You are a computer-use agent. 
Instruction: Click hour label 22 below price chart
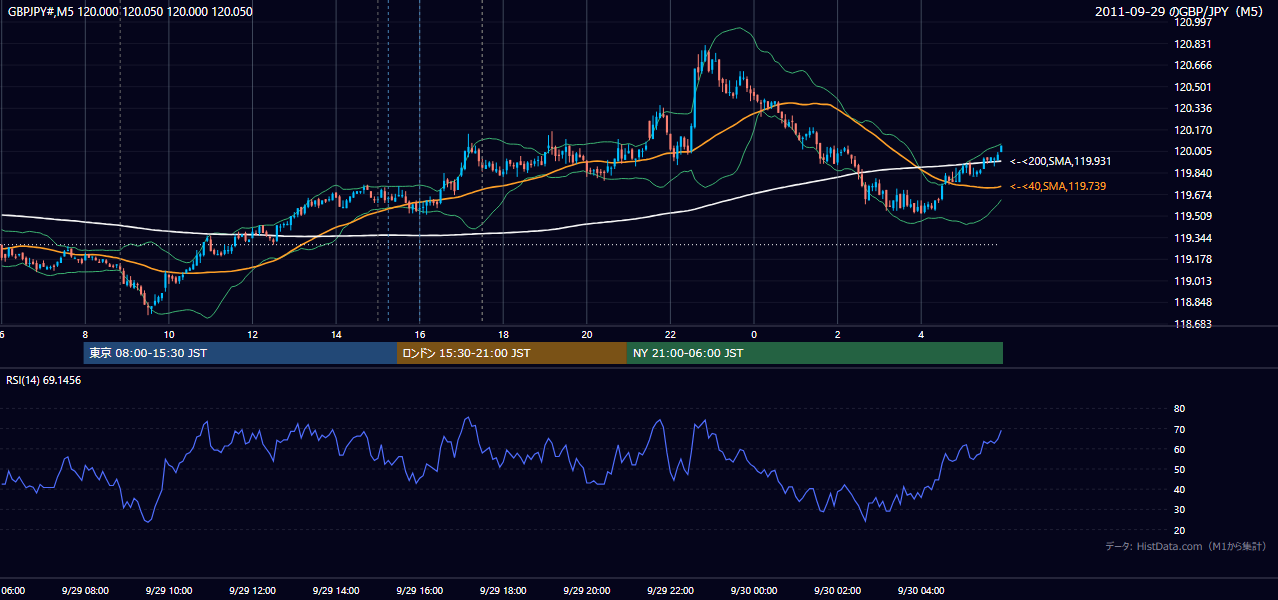tap(670, 334)
